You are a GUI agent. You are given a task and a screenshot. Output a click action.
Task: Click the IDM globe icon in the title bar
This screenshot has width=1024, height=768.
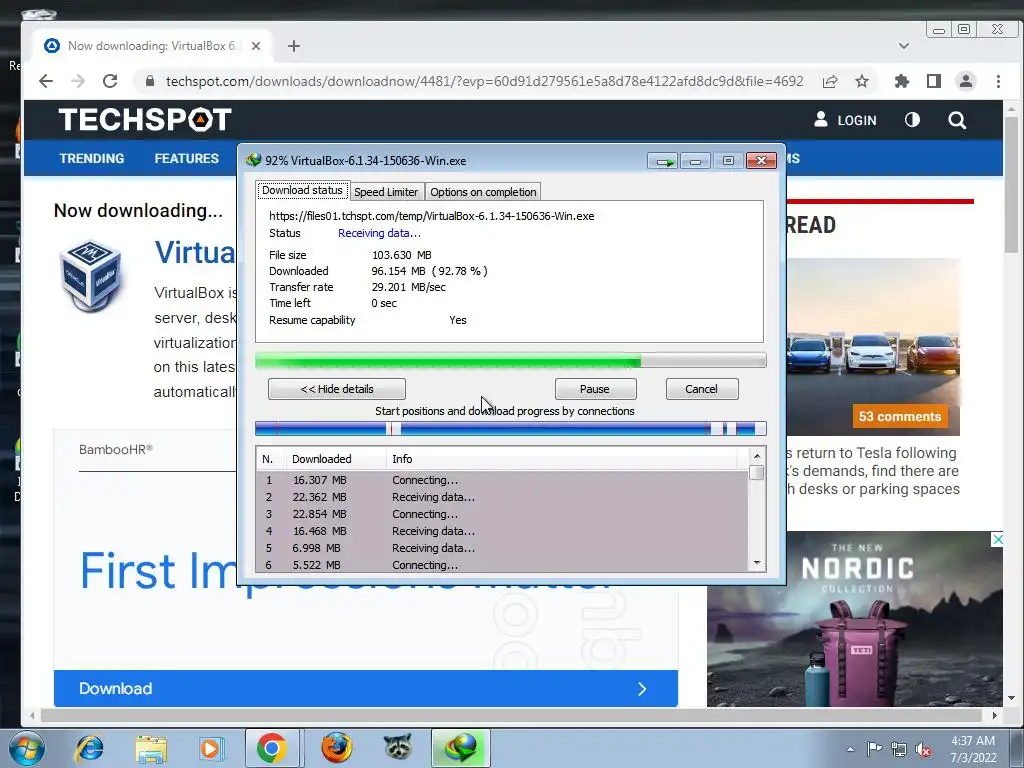click(x=253, y=160)
